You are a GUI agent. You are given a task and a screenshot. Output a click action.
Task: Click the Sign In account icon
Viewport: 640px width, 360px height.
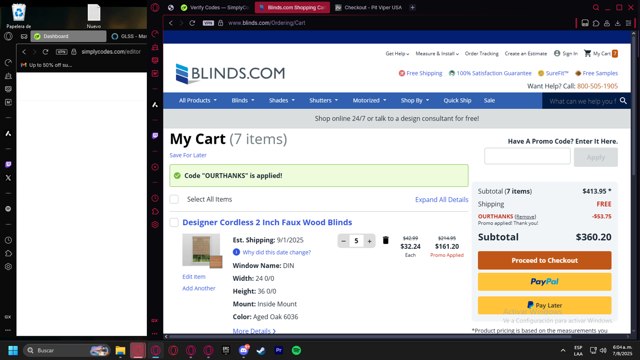coord(557,53)
